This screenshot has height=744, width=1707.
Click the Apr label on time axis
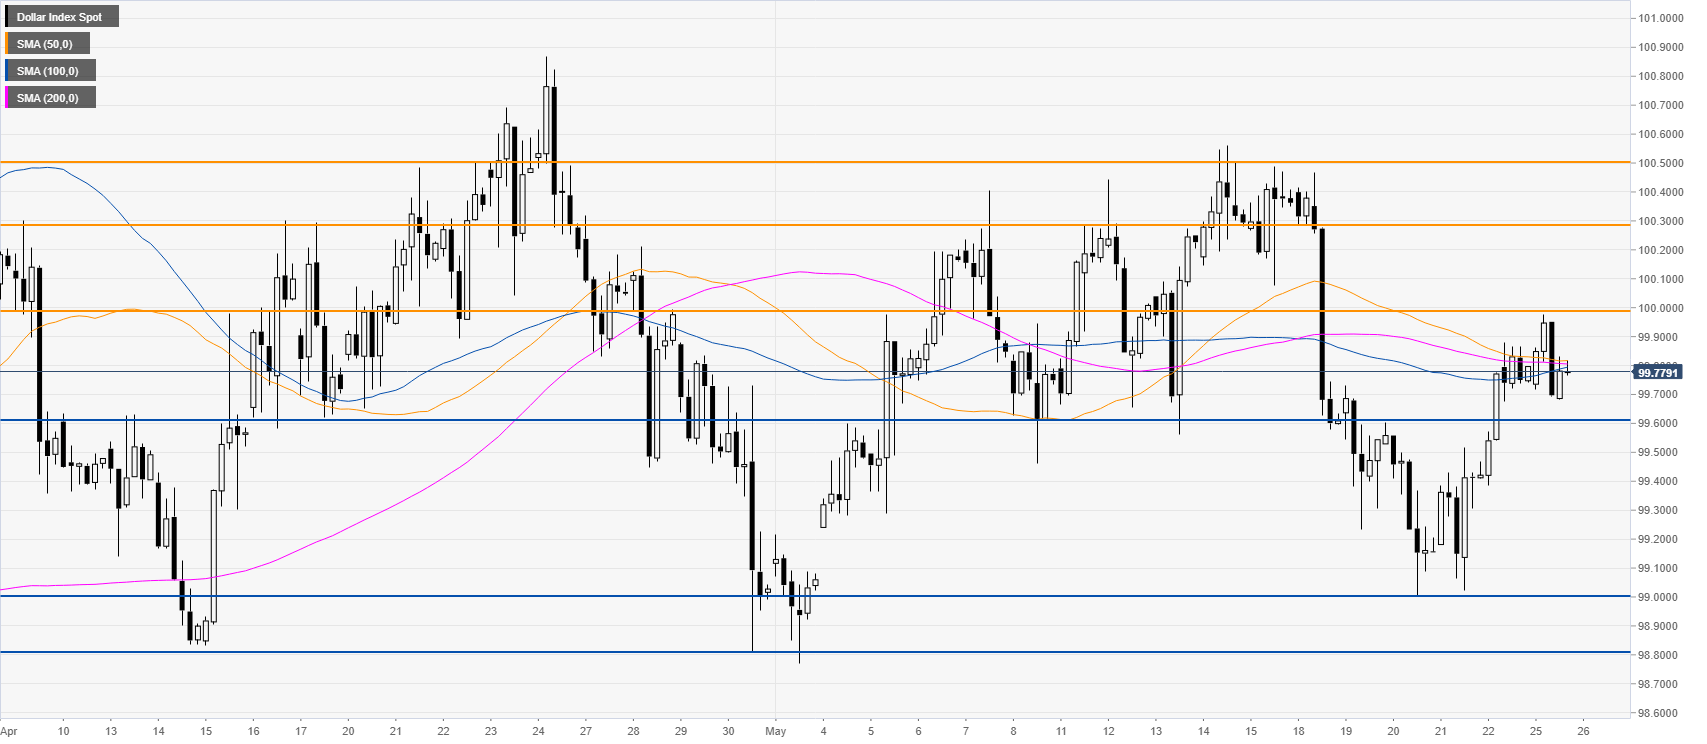pyautogui.click(x=9, y=731)
